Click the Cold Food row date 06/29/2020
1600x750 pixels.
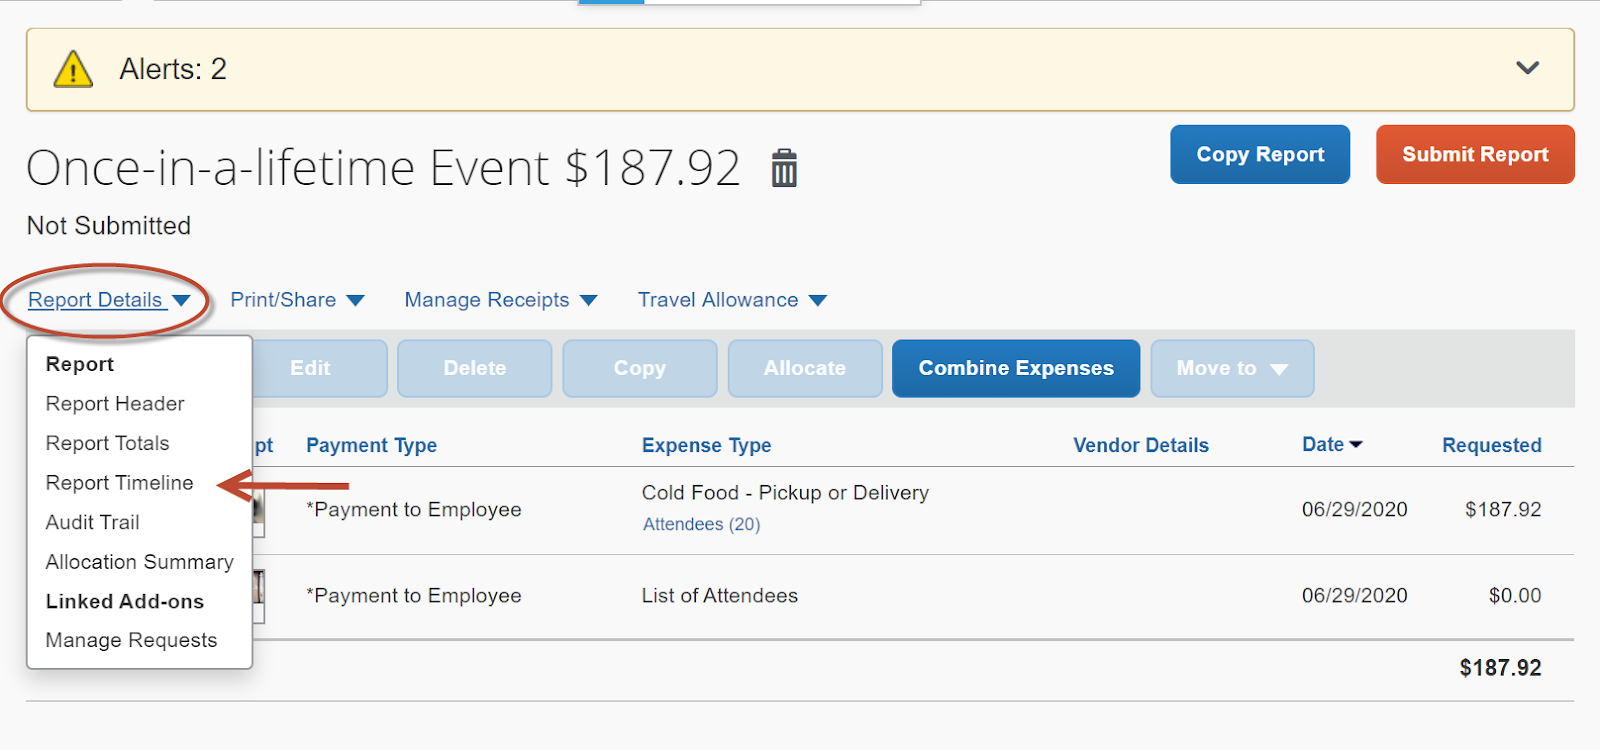(x=1354, y=510)
